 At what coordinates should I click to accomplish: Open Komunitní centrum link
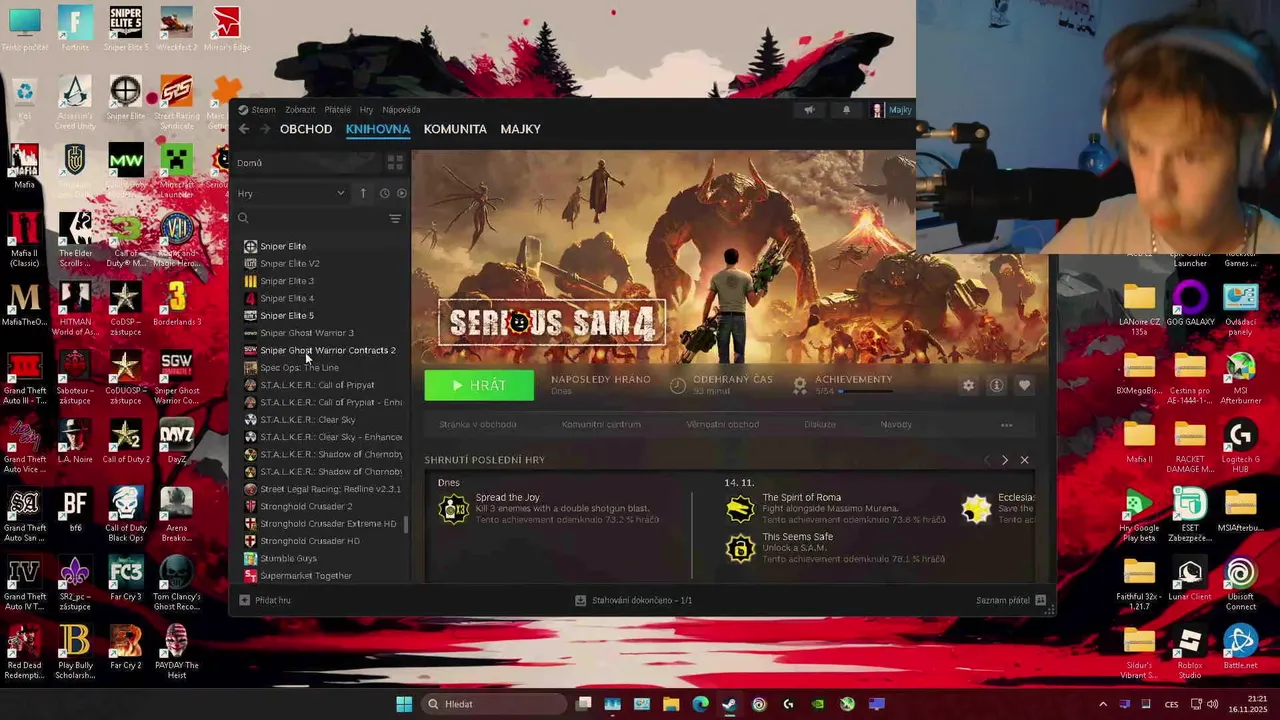(x=601, y=424)
